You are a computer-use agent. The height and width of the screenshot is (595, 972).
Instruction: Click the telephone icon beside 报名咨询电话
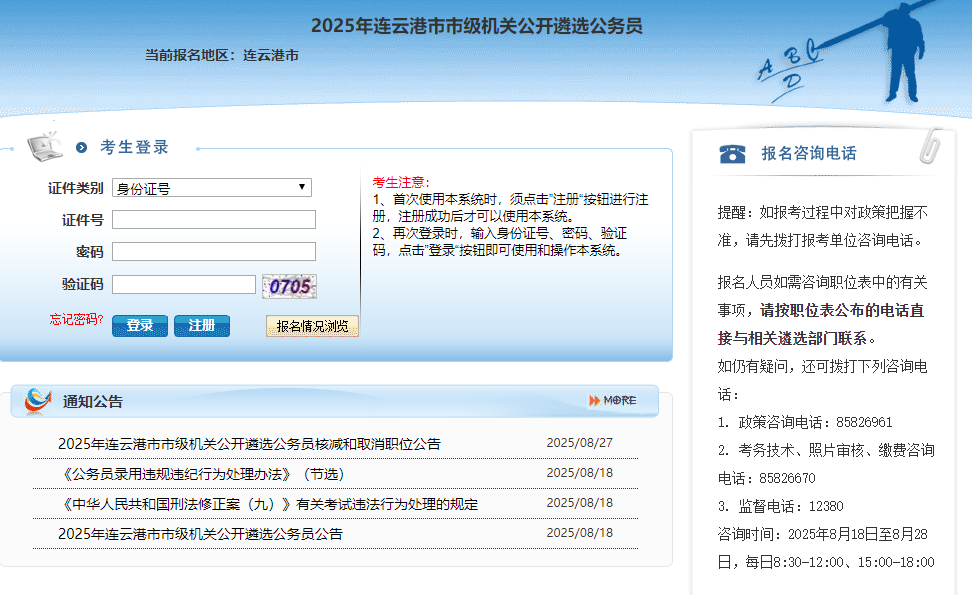[732, 153]
